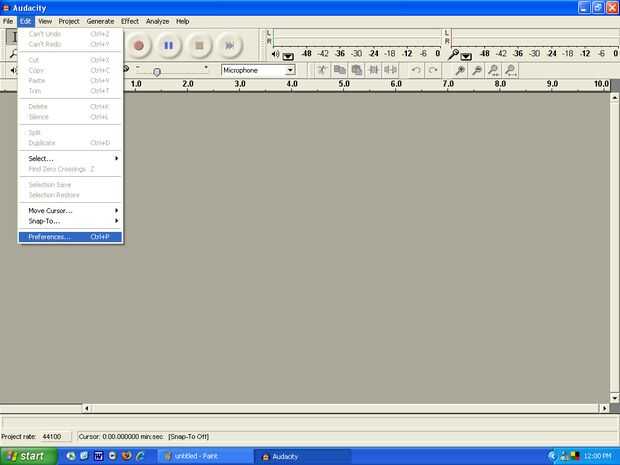
Task: Click the output speaker meter icon
Action: pos(276,54)
